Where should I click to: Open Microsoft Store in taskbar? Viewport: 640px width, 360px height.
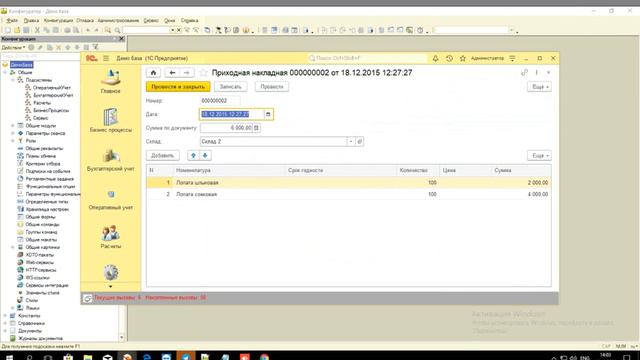tap(68, 357)
